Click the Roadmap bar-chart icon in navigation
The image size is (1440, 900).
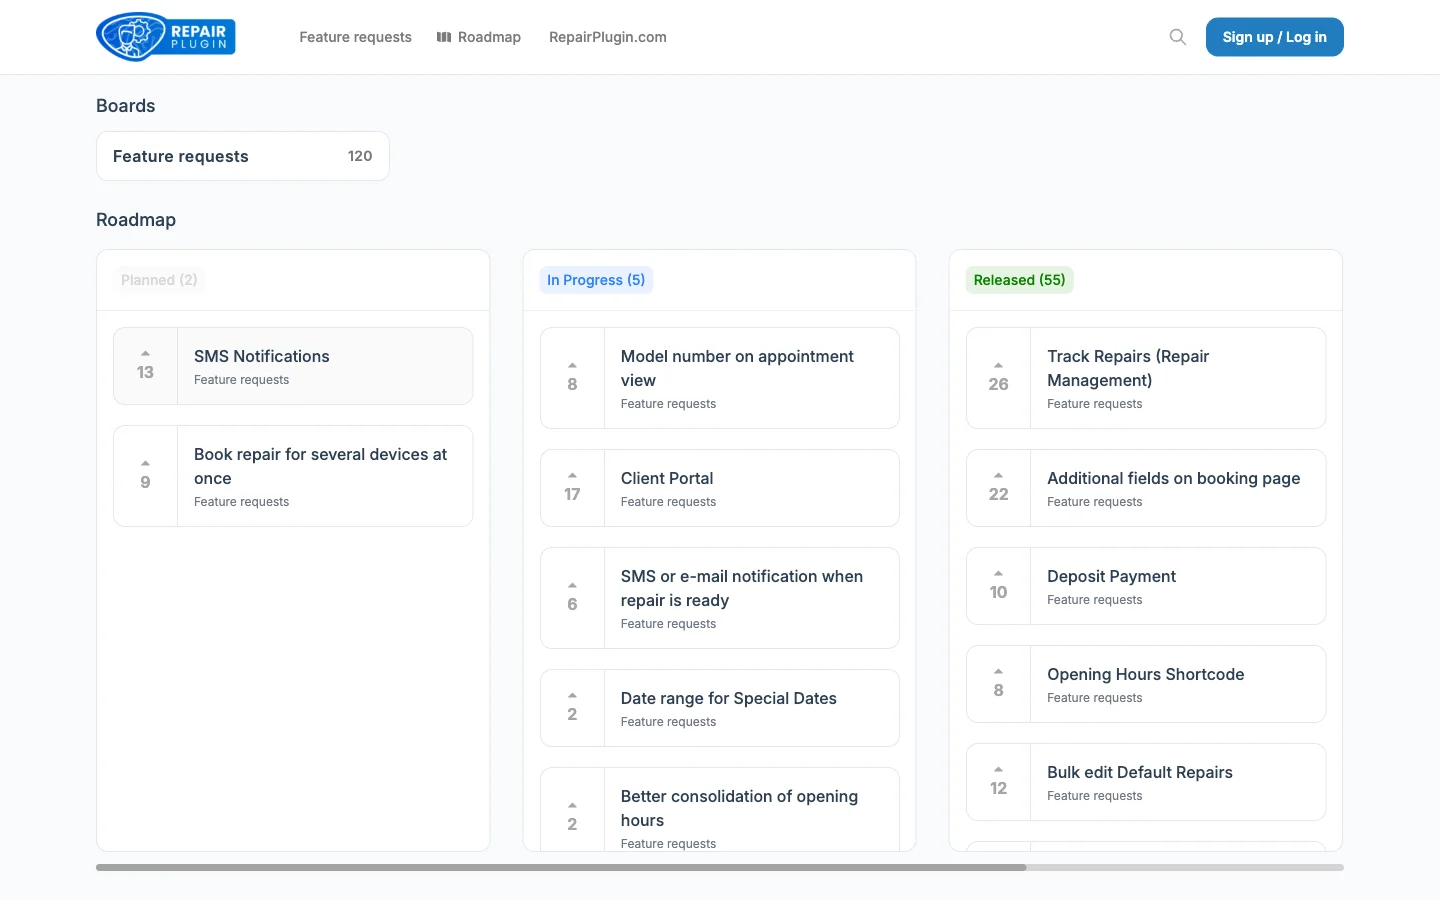click(443, 37)
